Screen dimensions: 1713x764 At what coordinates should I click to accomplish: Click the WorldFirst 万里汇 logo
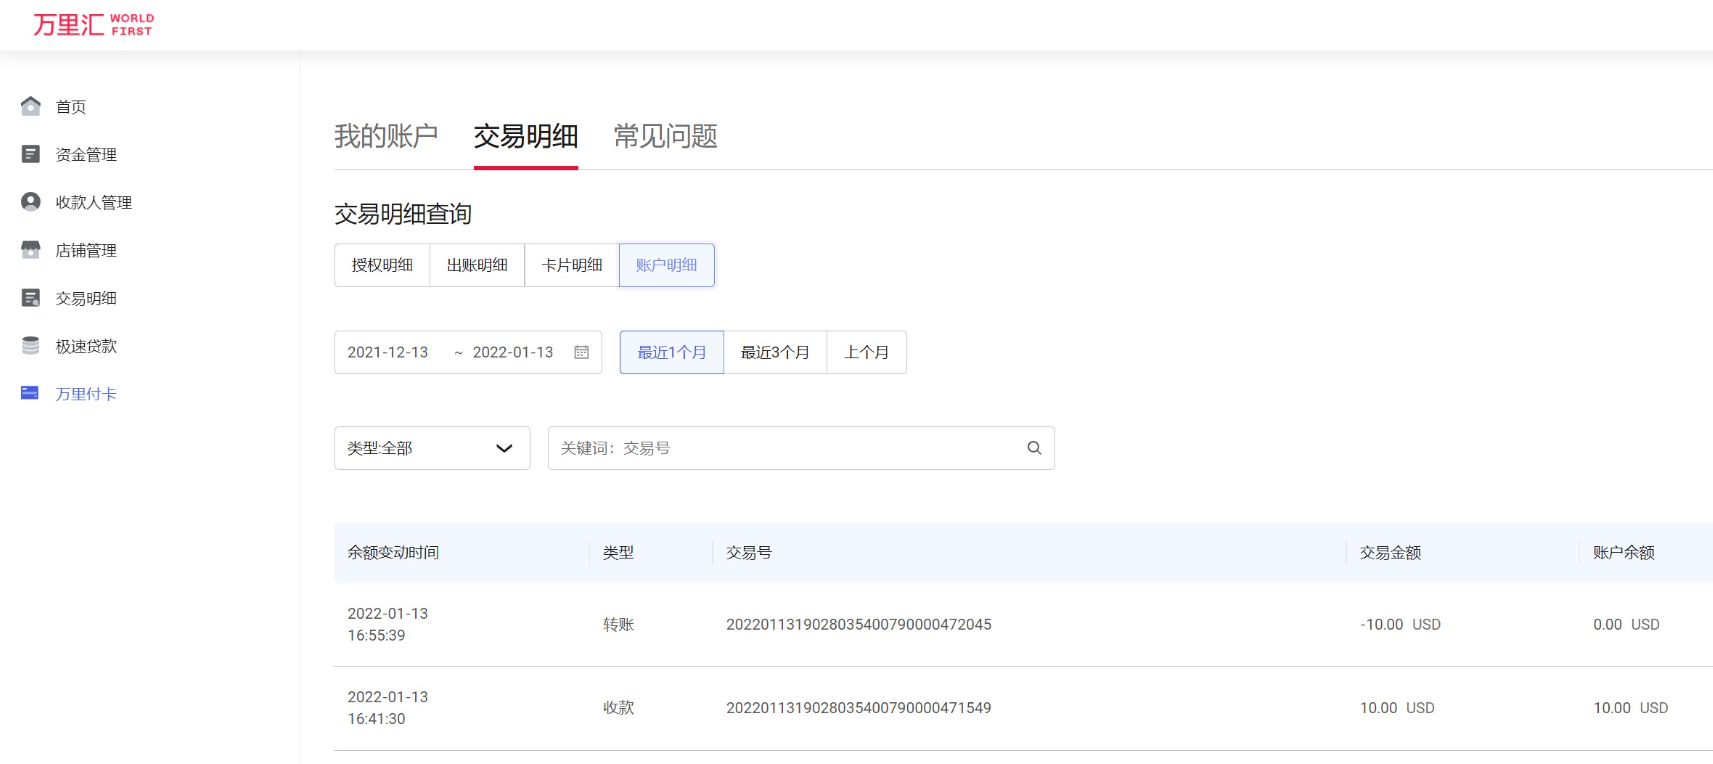[93, 24]
